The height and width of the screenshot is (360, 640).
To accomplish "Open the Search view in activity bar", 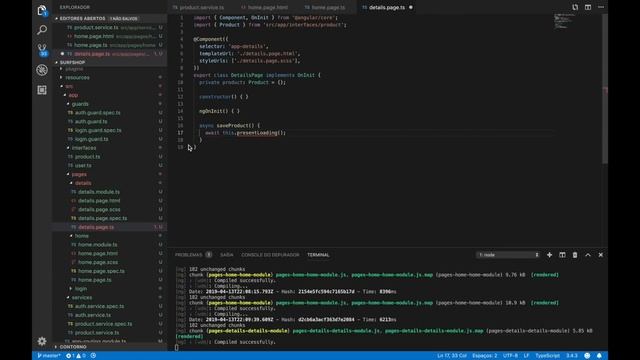I will (x=42, y=30).
